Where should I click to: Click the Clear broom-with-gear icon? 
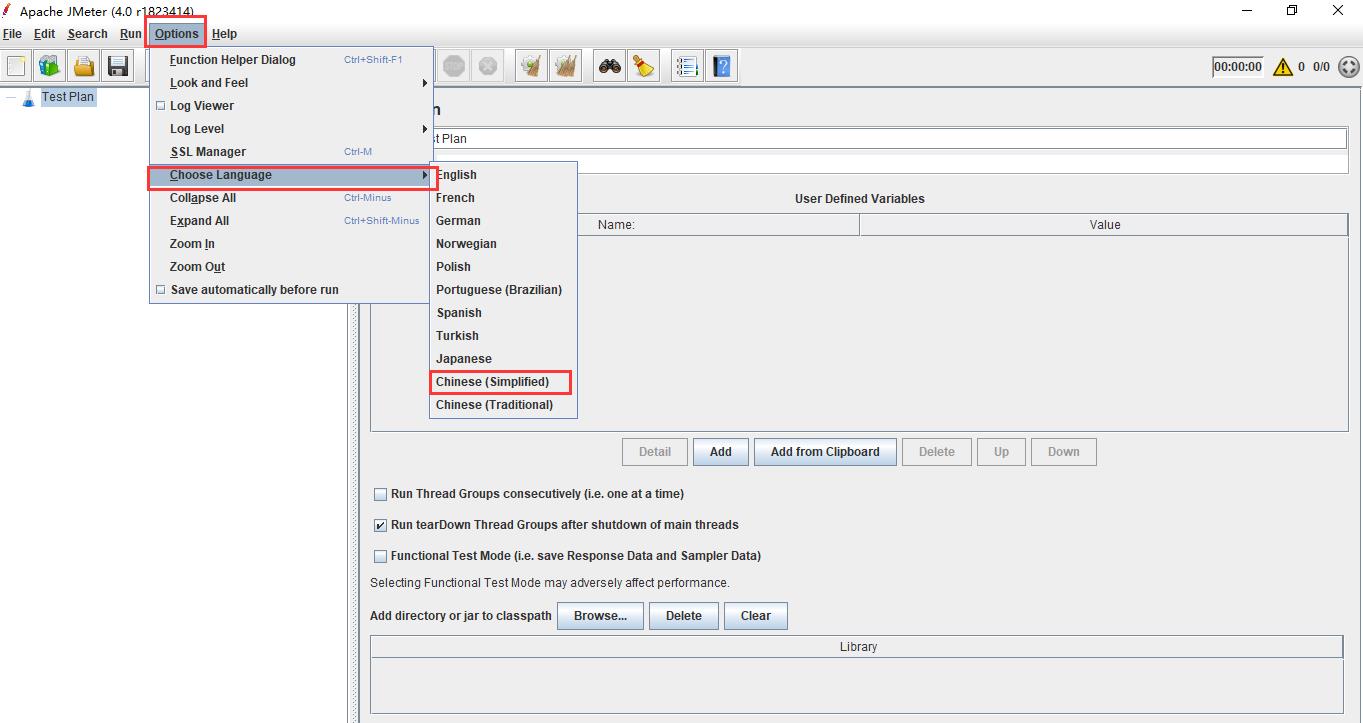coord(531,67)
